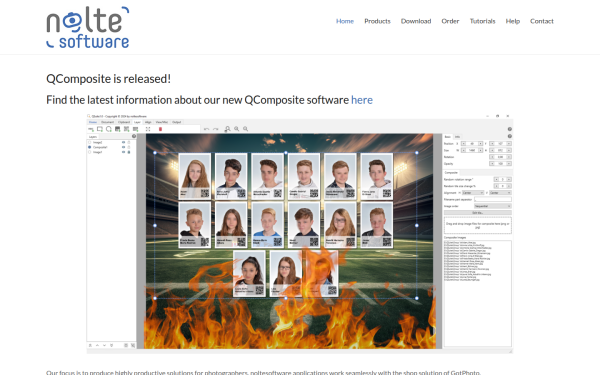Switch to the Clipboard tab in QComposite ribbon
This screenshot has height=375, width=600.
[124, 122]
